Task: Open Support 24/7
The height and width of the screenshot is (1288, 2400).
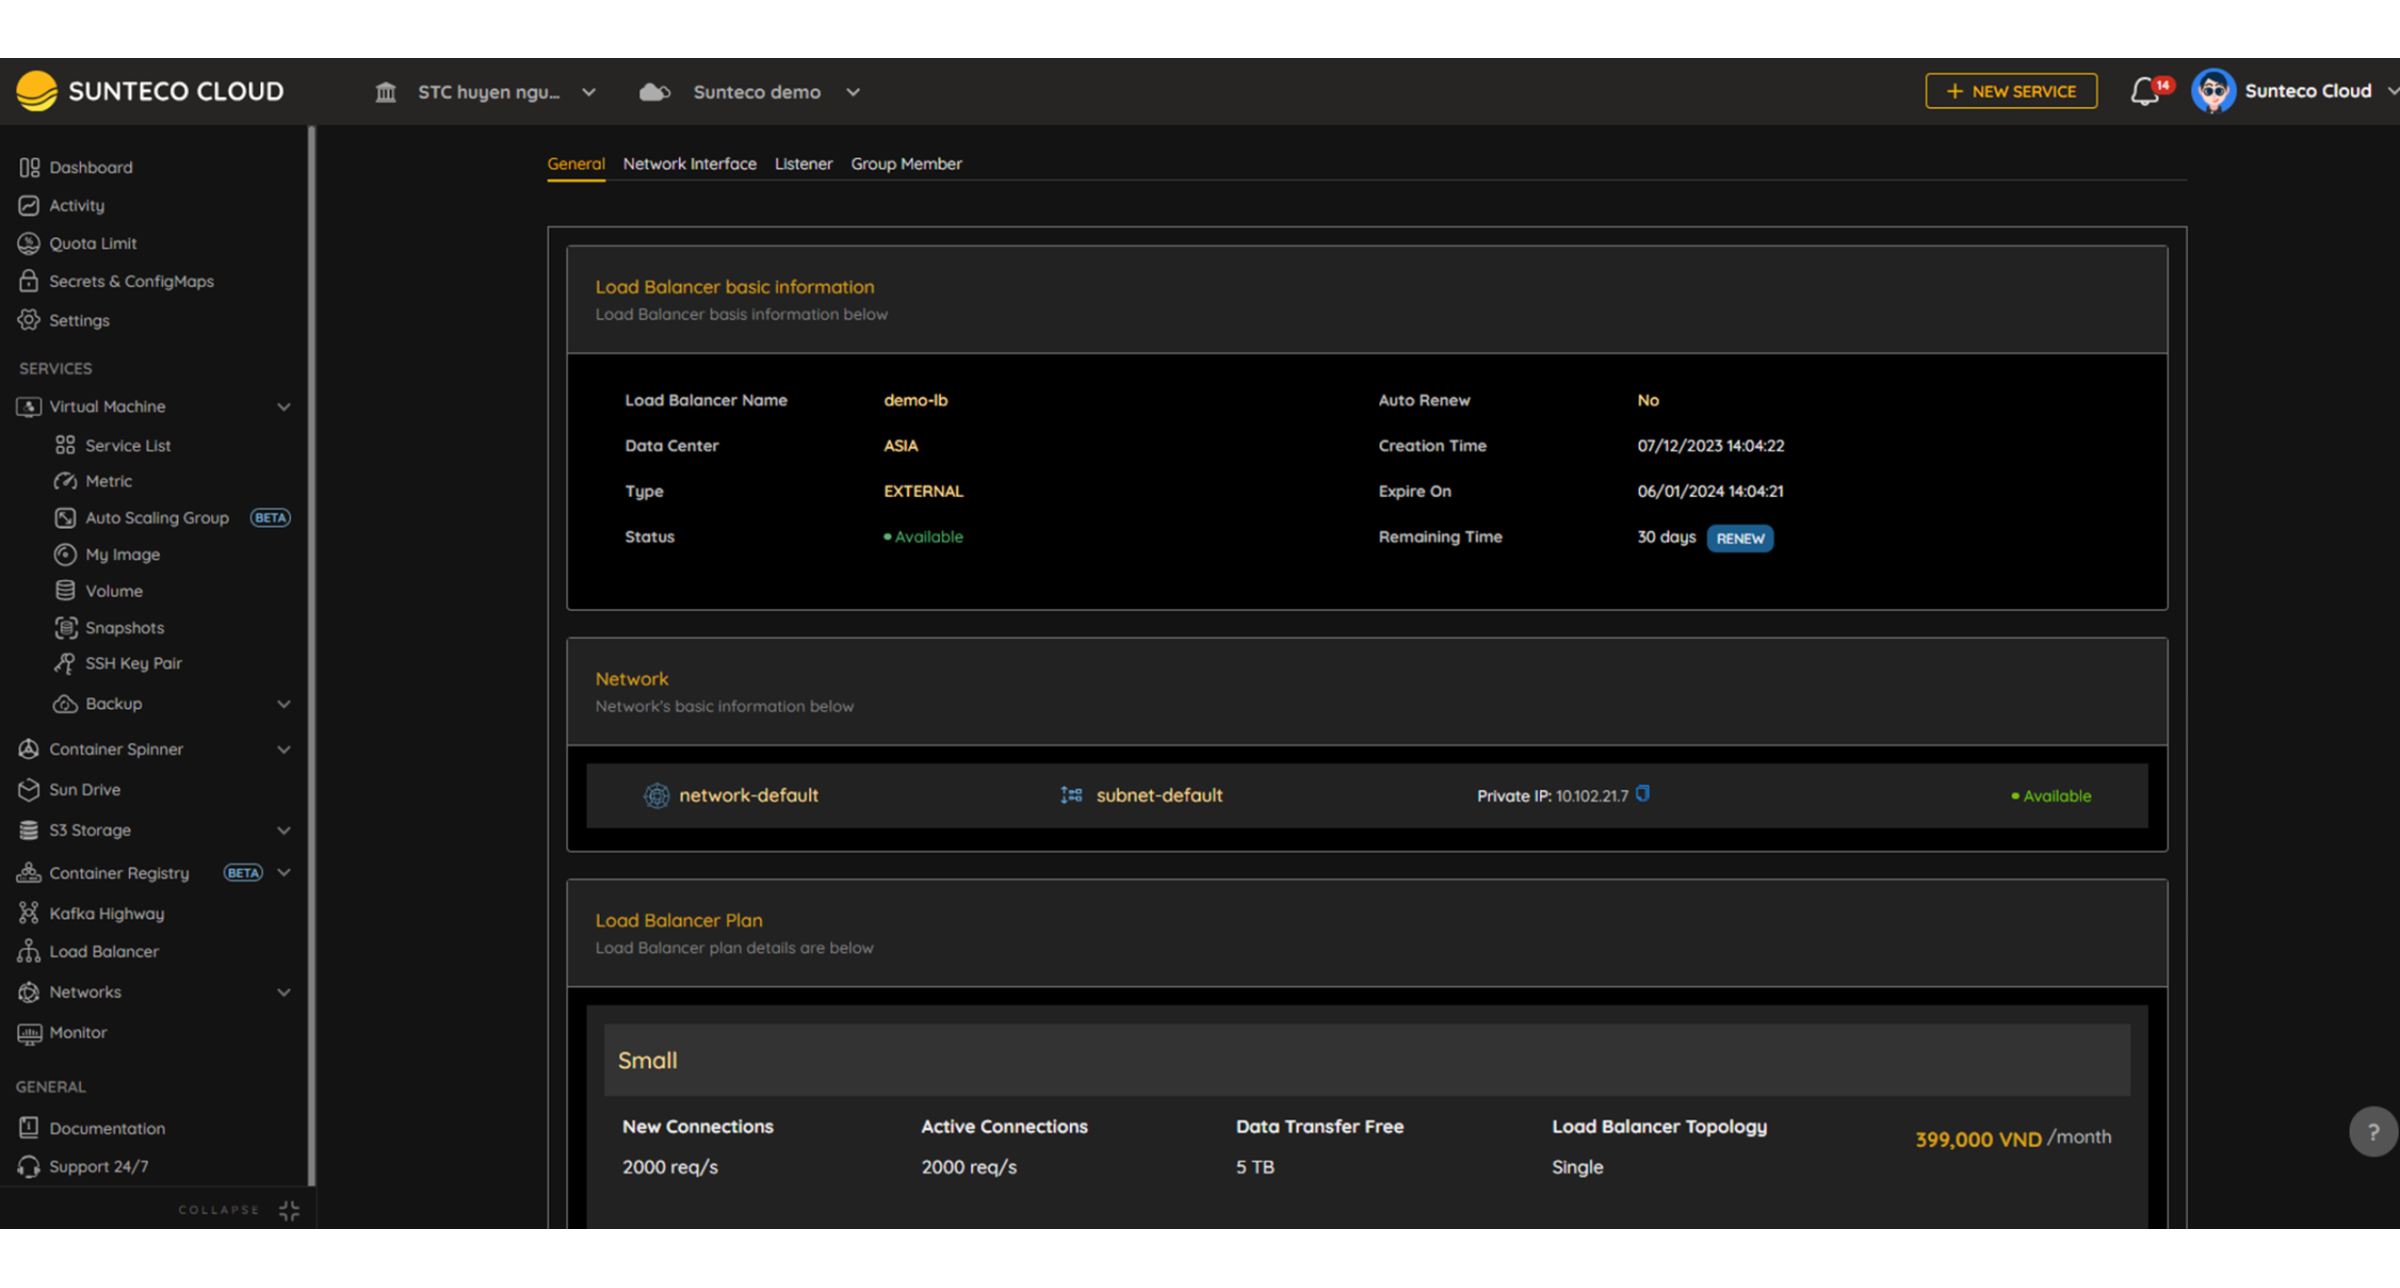Action: point(98,1166)
